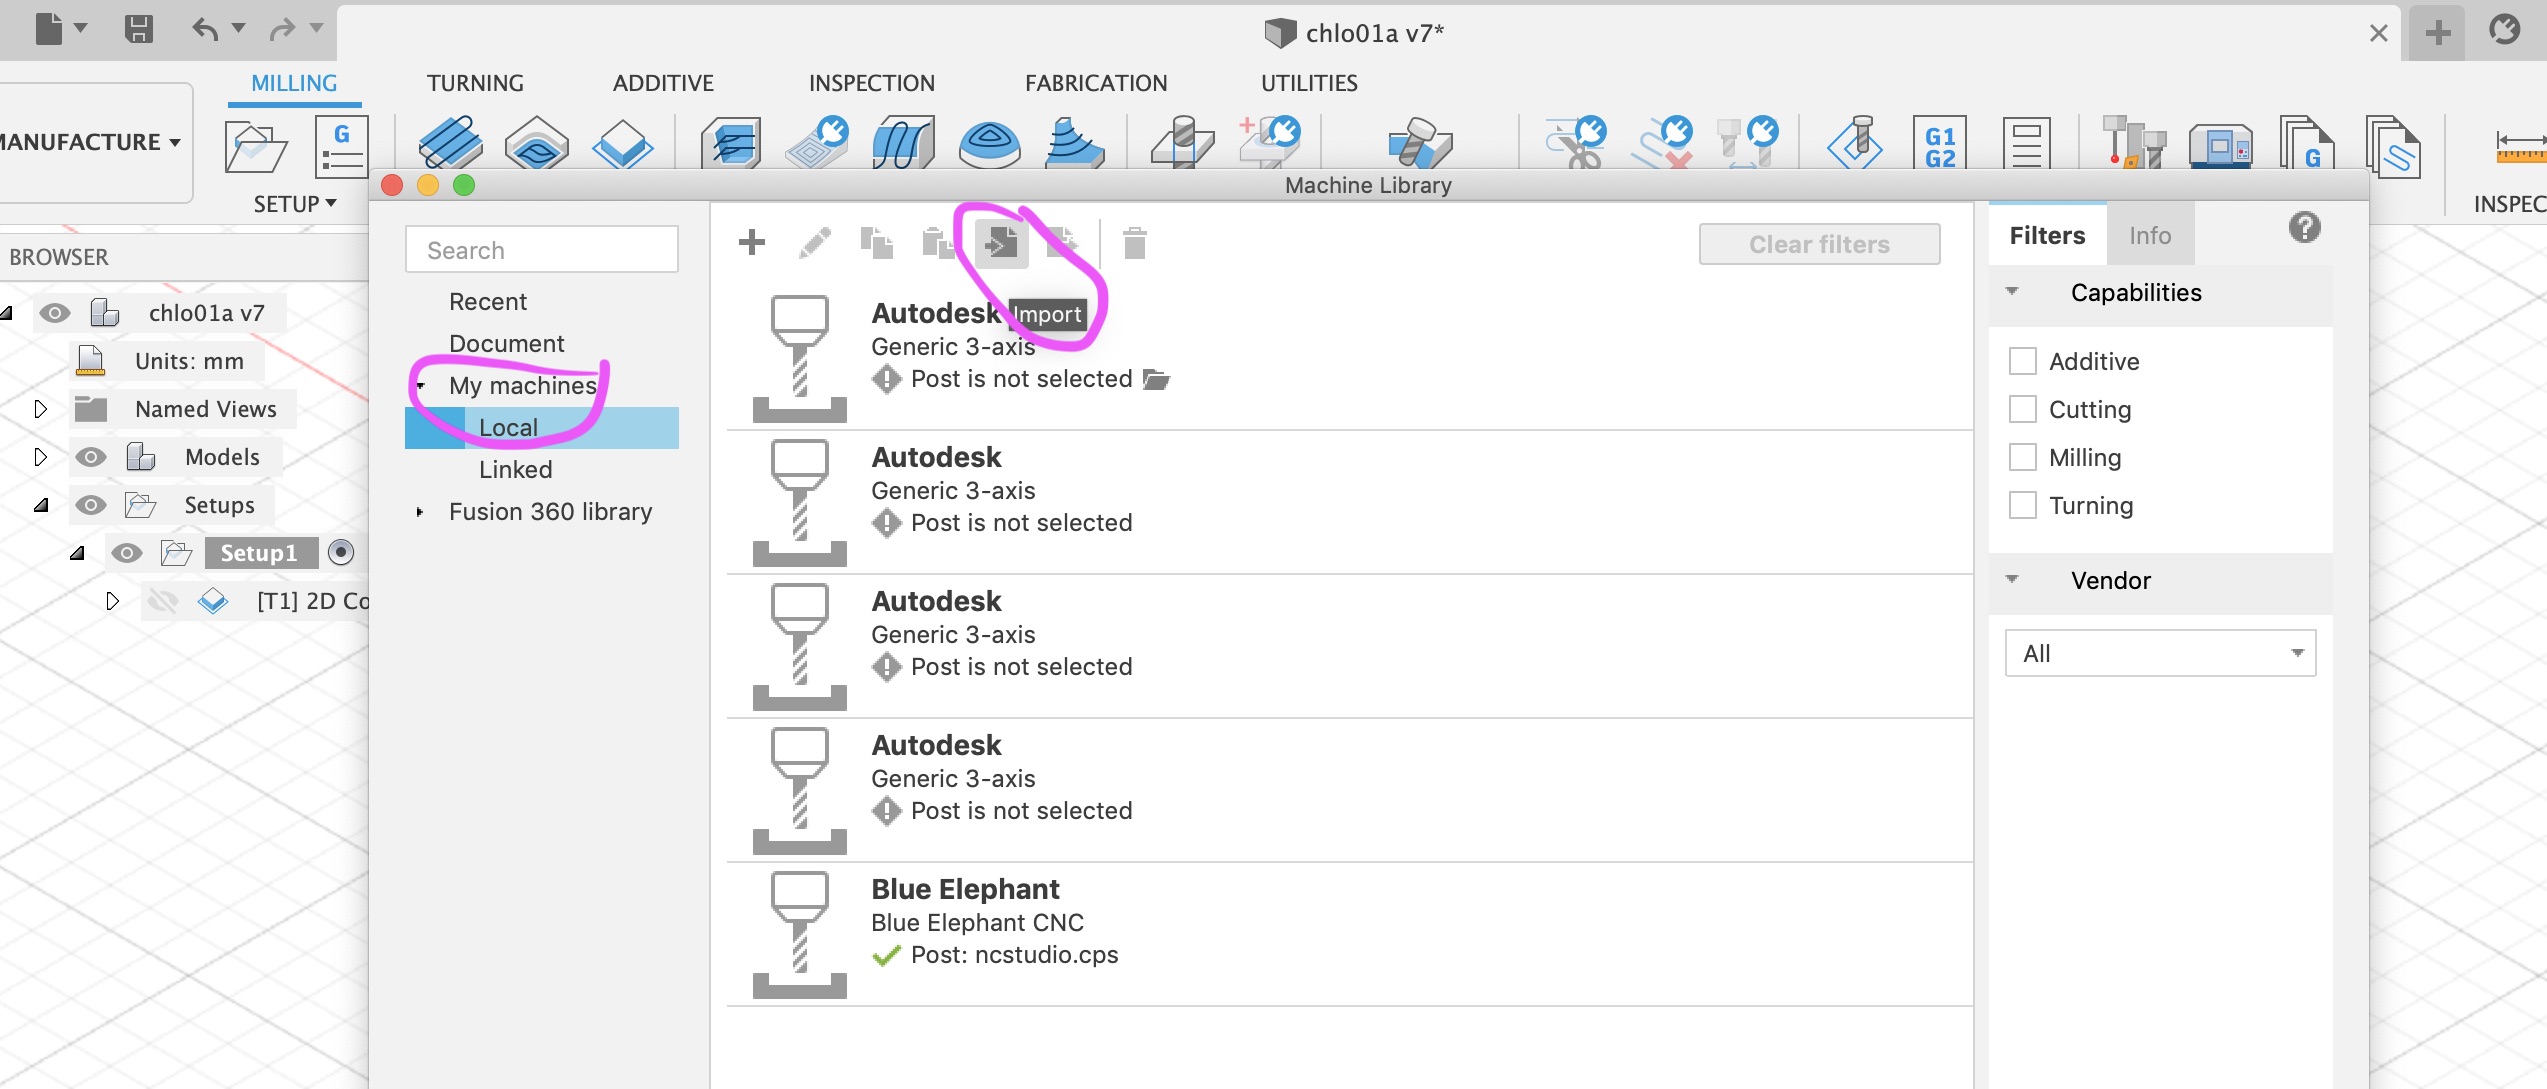Toggle visibility eye for Setups
Image resolution: width=2547 pixels, height=1089 pixels.
point(90,505)
